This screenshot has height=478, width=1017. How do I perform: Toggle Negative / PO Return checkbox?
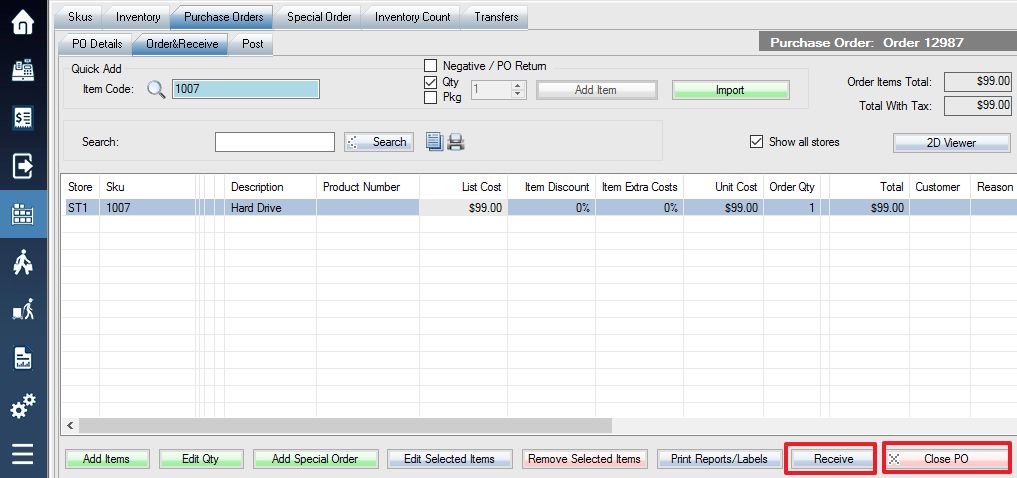[x=430, y=66]
